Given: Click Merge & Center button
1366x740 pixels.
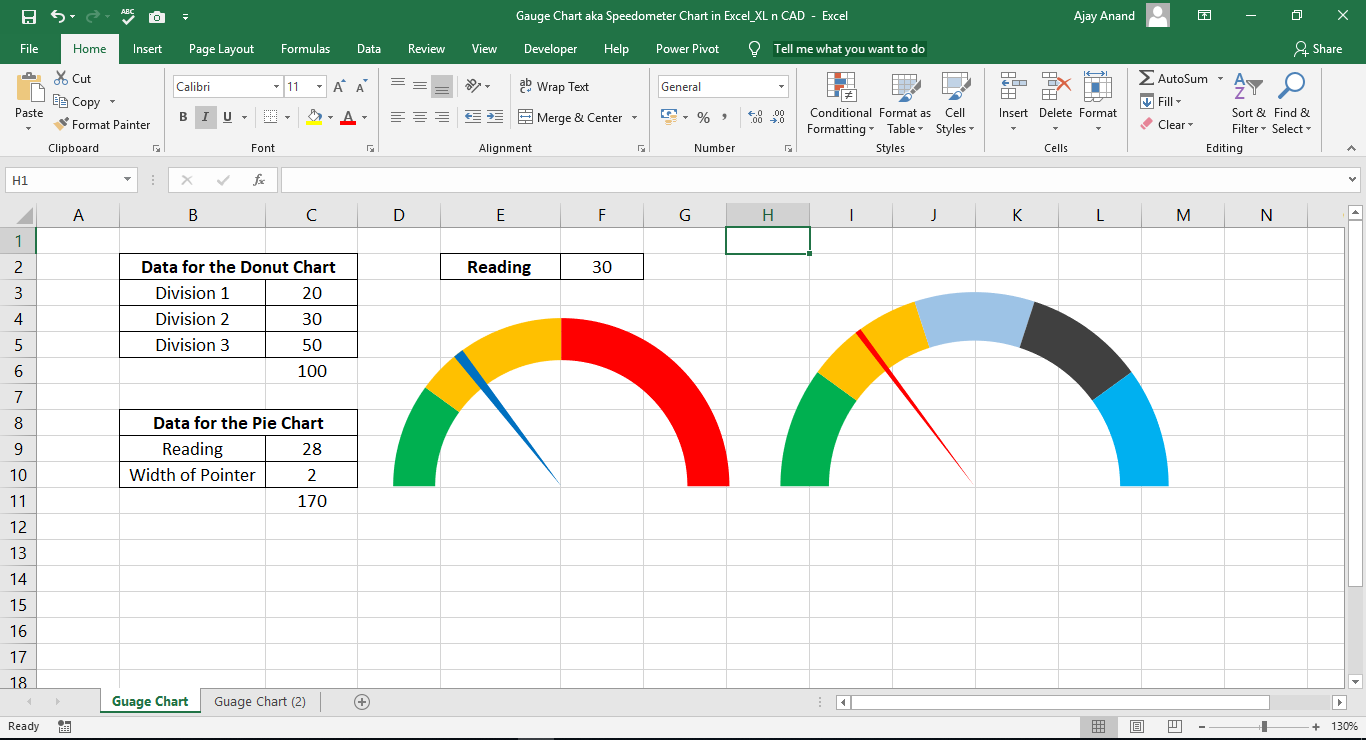Looking at the screenshot, I should click(571, 117).
